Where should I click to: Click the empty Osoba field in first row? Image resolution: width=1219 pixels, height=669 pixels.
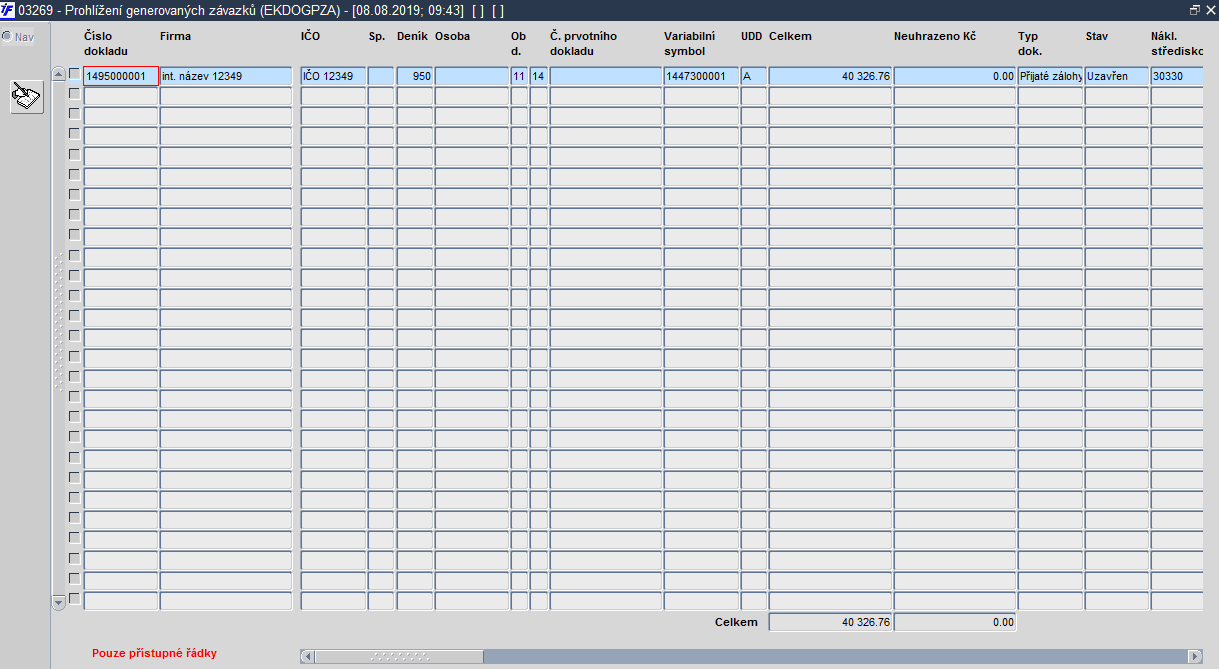coord(472,76)
